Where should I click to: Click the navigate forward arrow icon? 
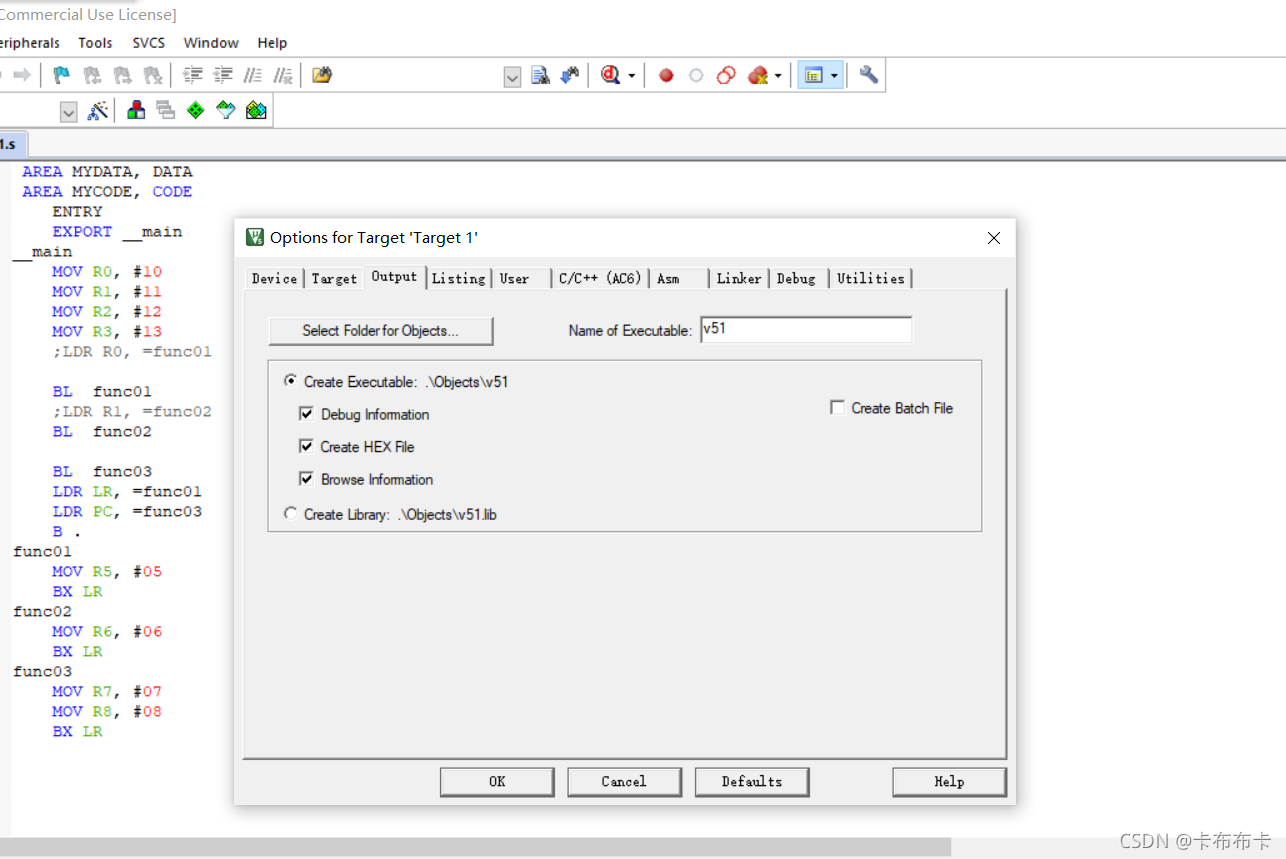click(21, 75)
